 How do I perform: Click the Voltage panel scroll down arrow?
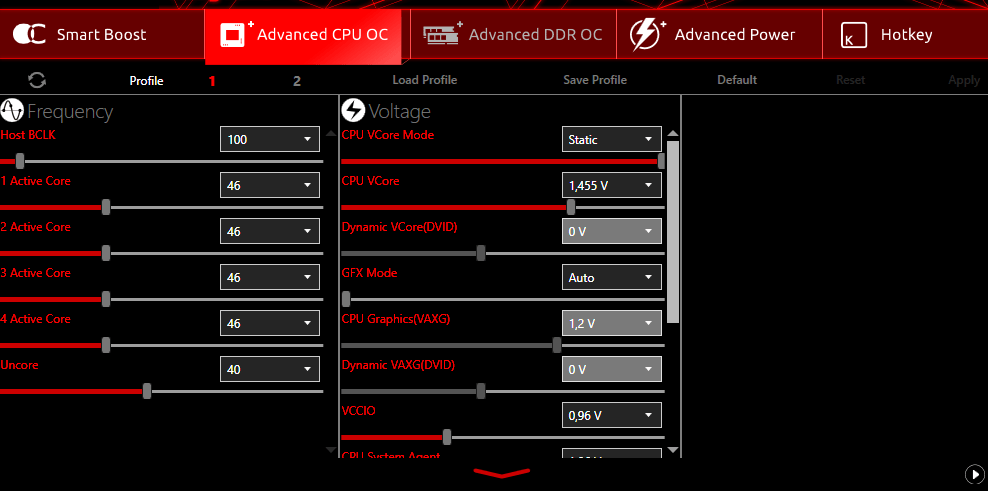[x=672, y=450]
